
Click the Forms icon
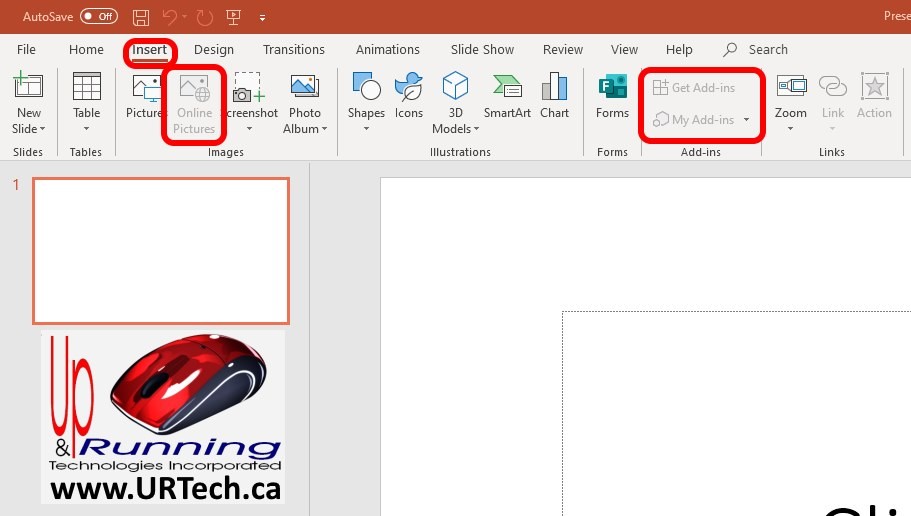click(x=612, y=98)
